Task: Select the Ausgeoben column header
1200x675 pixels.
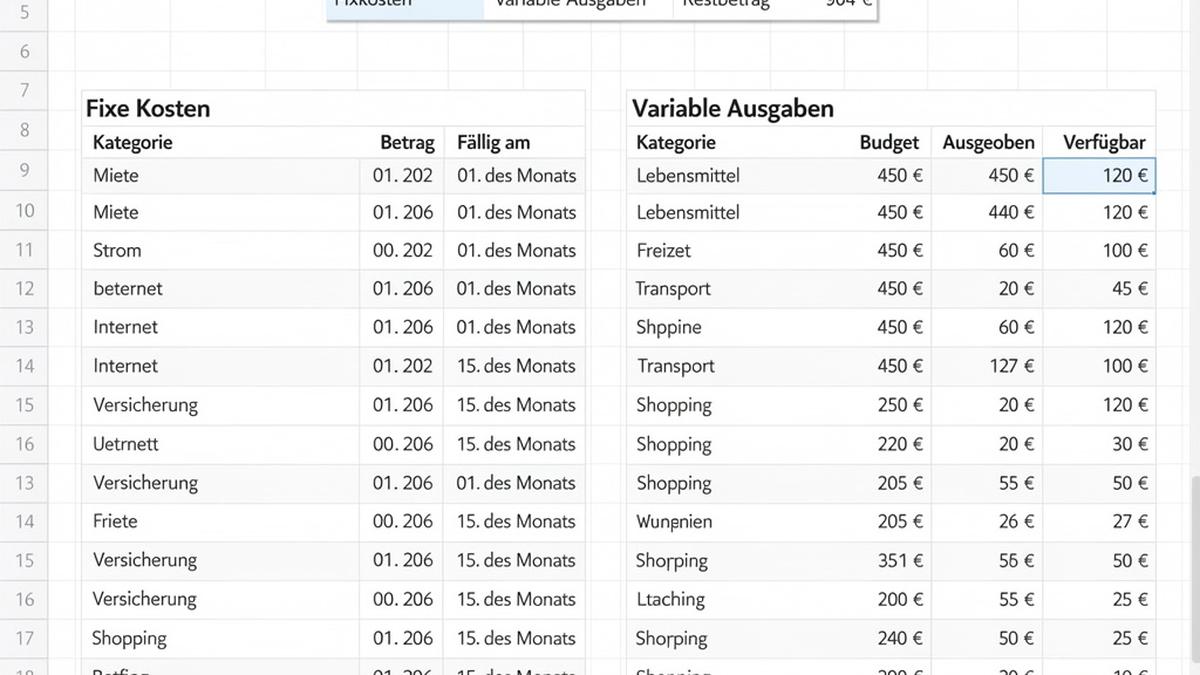Action: (988, 142)
